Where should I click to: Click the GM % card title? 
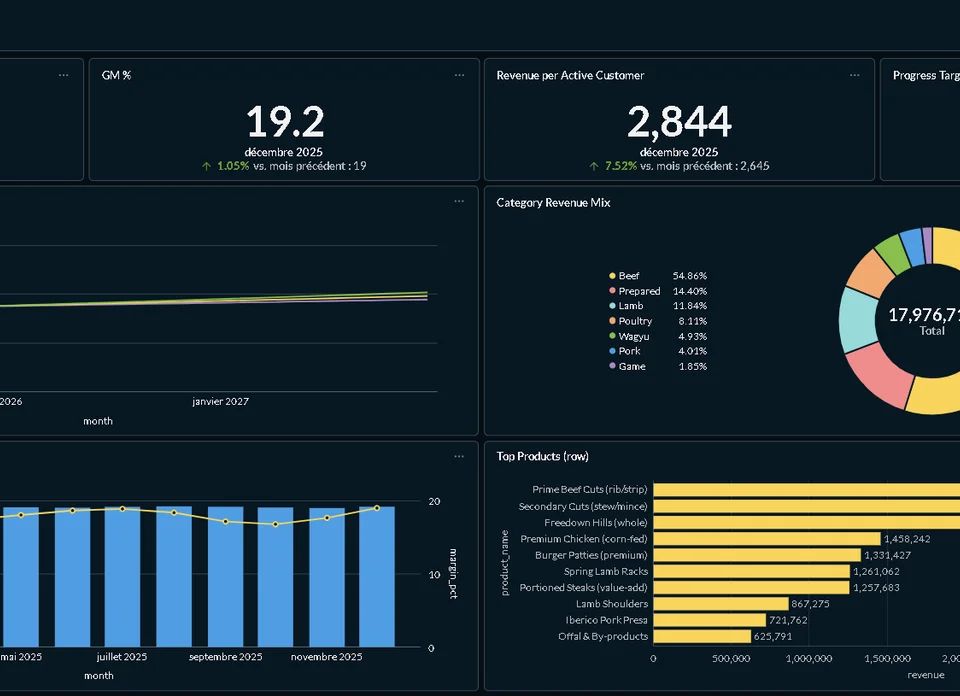click(x=116, y=75)
